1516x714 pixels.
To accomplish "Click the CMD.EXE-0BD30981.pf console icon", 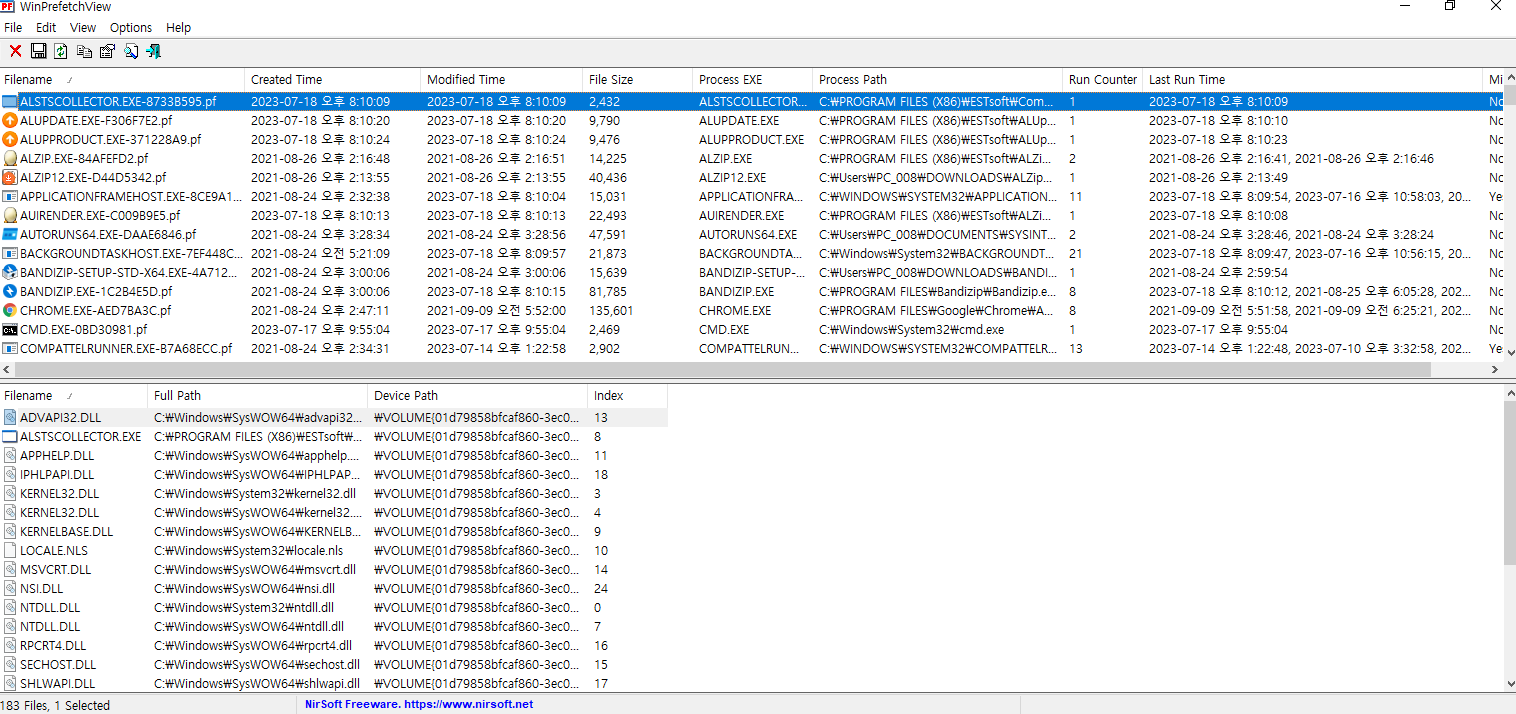I will click(10, 330).
